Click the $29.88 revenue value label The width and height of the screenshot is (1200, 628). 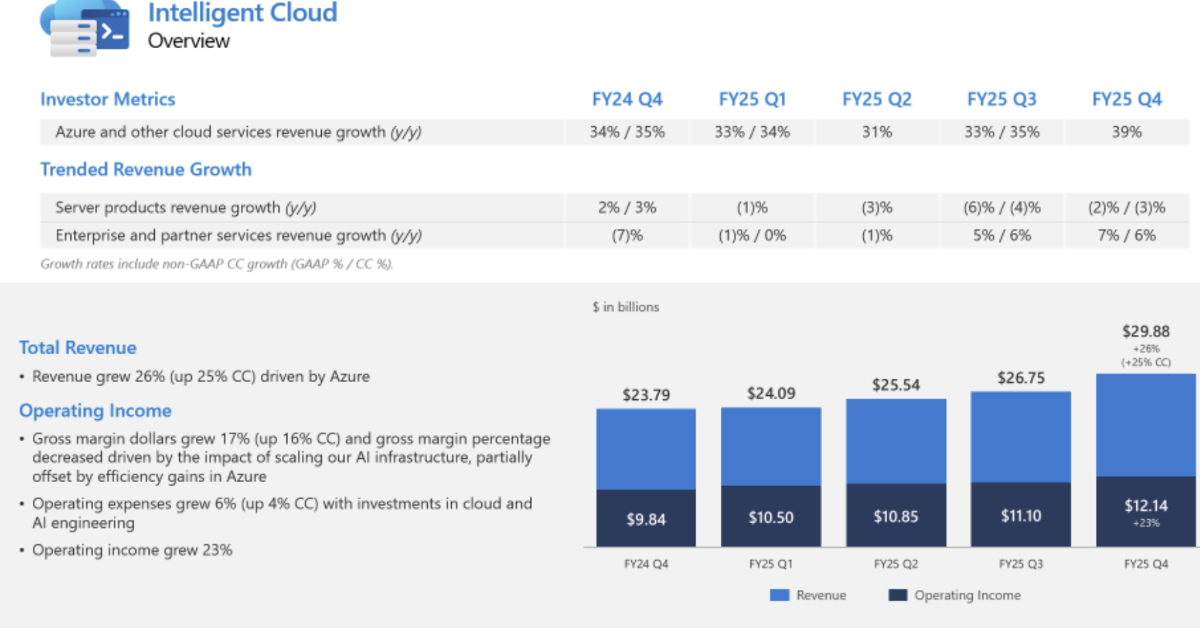pos(1146,331)
